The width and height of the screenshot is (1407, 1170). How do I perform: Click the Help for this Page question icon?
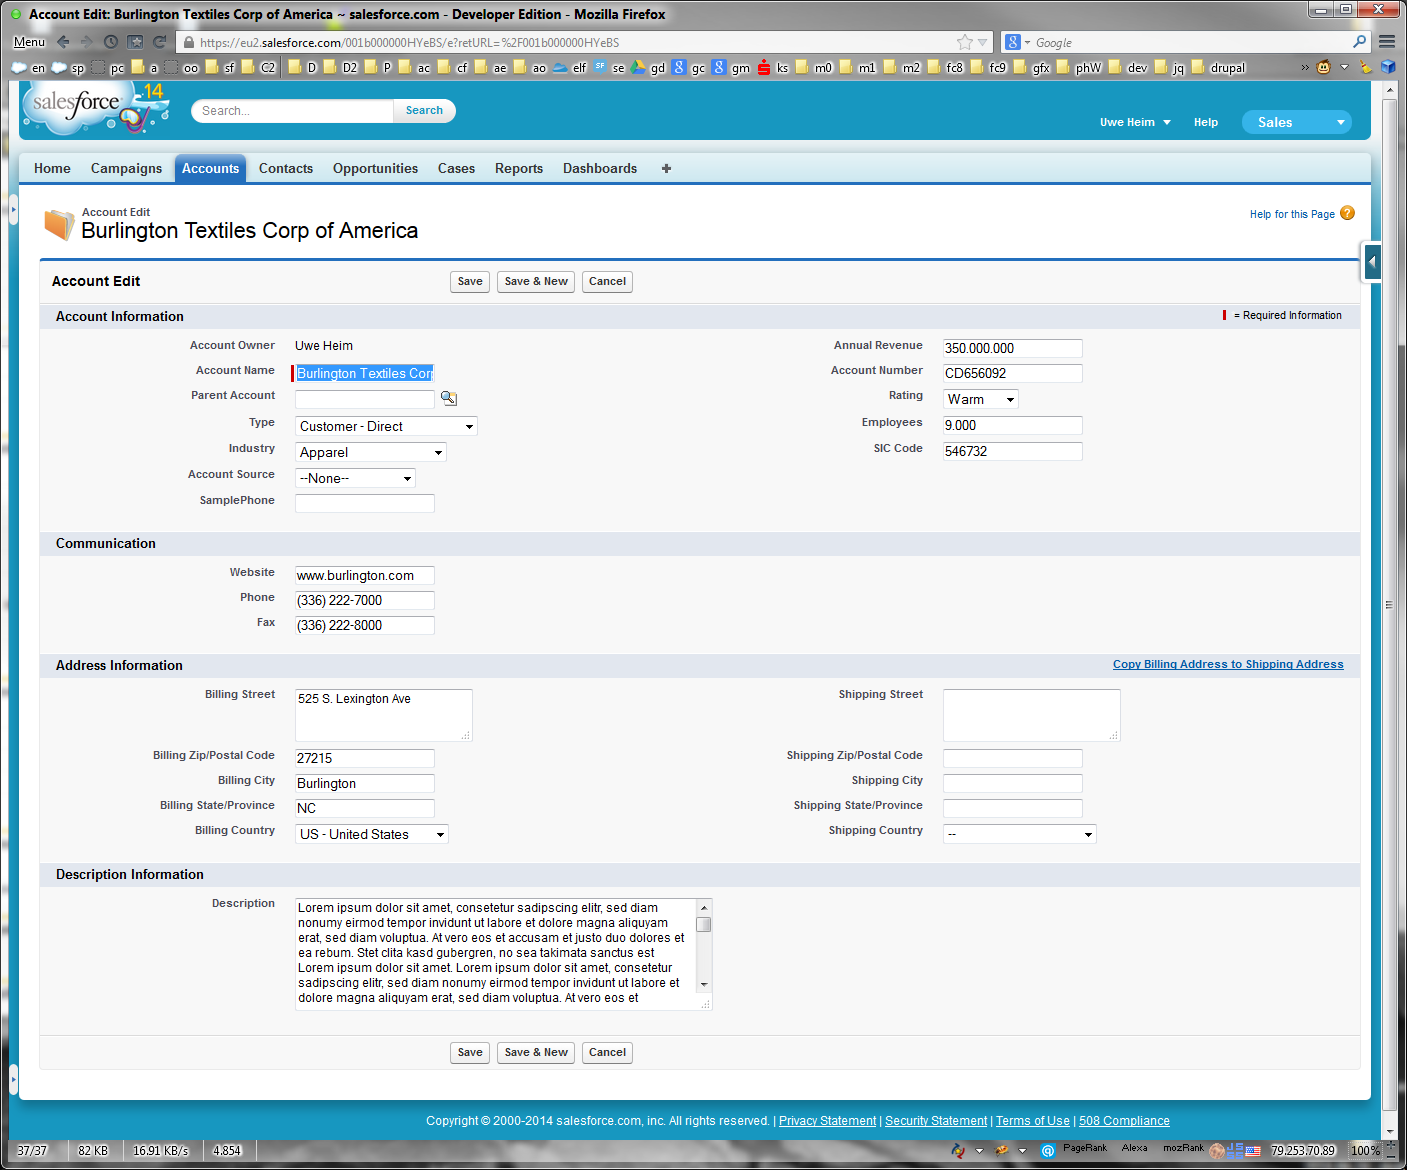pos(1347,213)
